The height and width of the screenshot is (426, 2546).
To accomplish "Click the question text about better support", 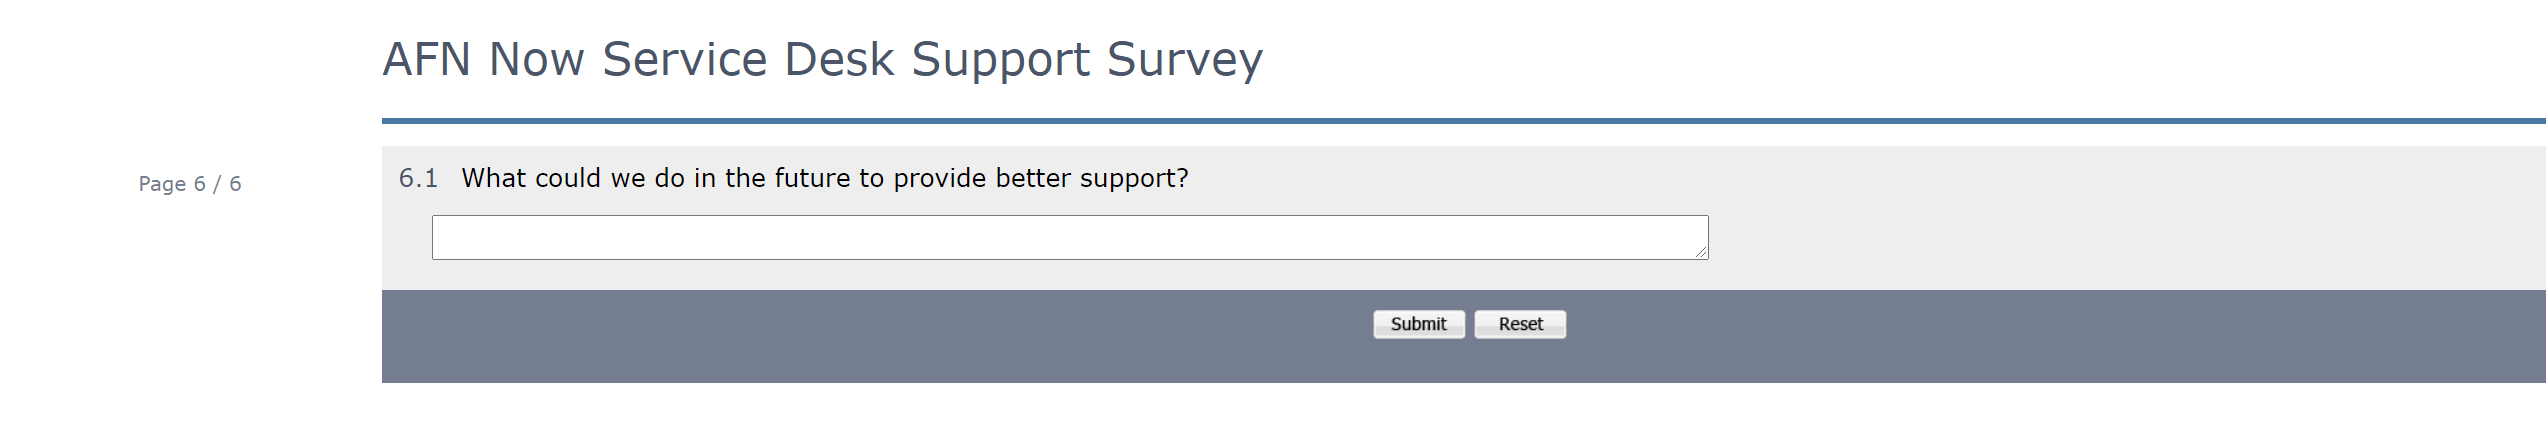I will pyautogui.click(x=824, y=178).
